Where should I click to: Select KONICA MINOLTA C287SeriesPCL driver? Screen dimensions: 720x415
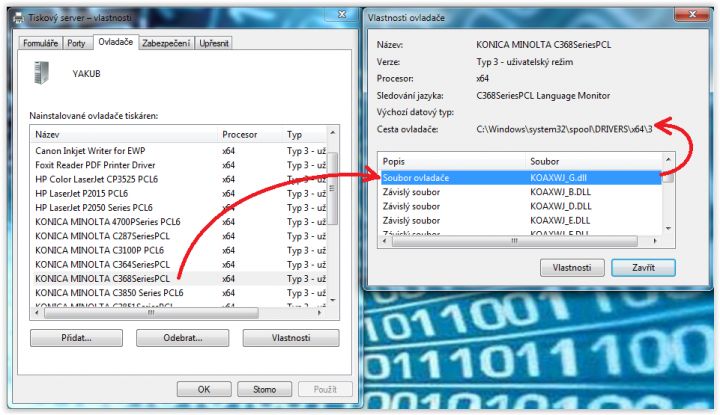tap(180, 236)
